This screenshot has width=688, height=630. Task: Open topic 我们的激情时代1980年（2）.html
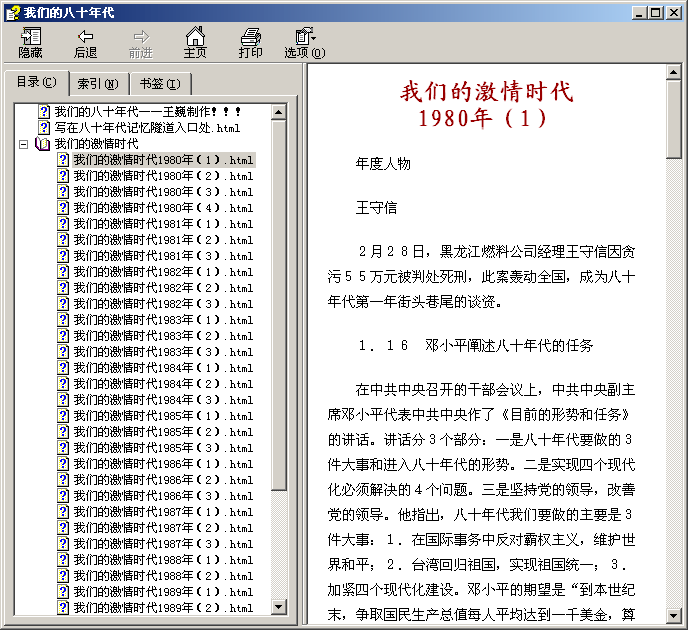tap(162, 176)
